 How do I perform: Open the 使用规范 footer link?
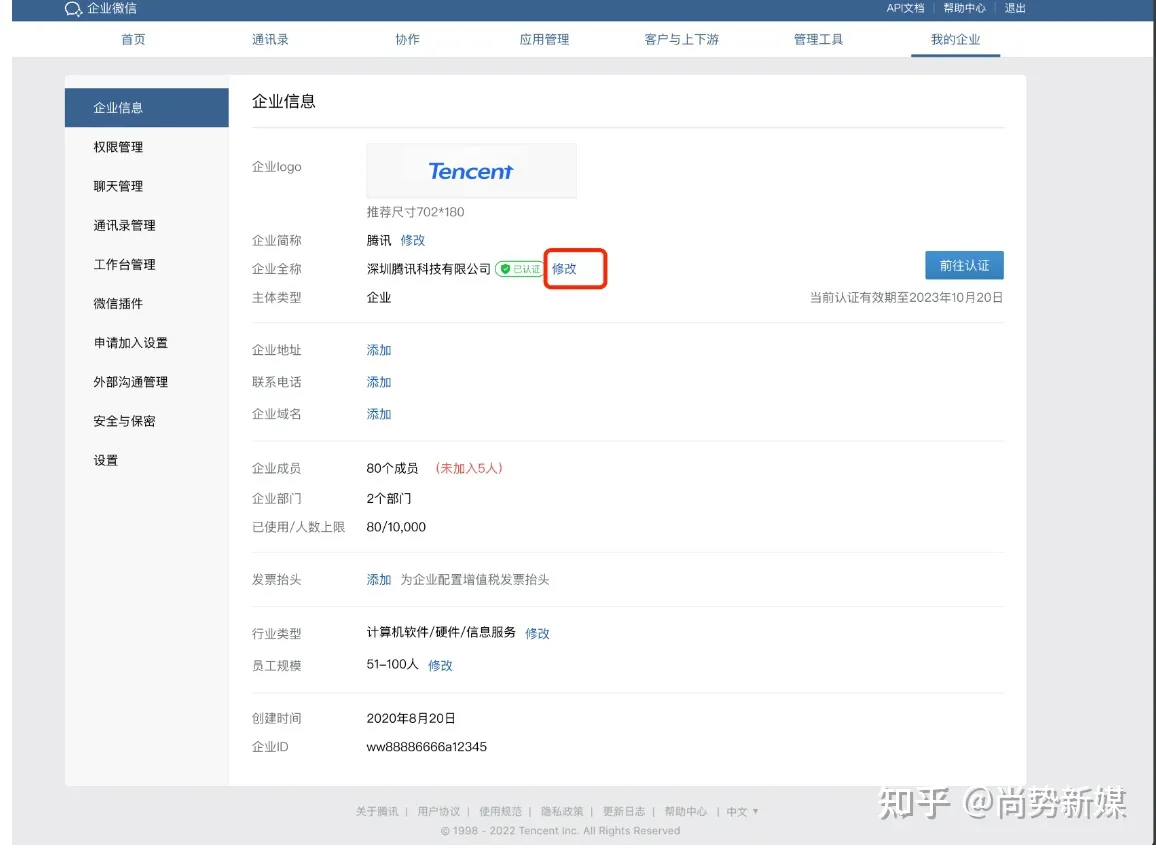[501, 811]
